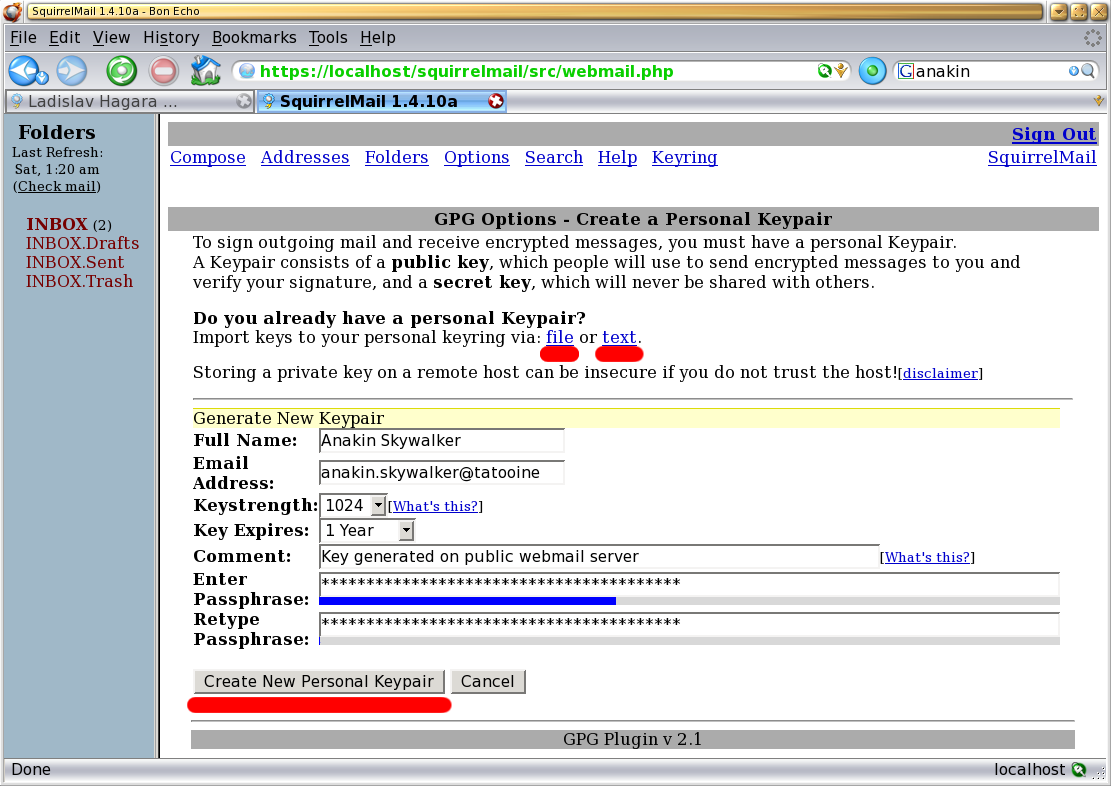This screenshot has width=1111, height=786.
Task: Open the INBOX folder
Action: coord(57,224)
